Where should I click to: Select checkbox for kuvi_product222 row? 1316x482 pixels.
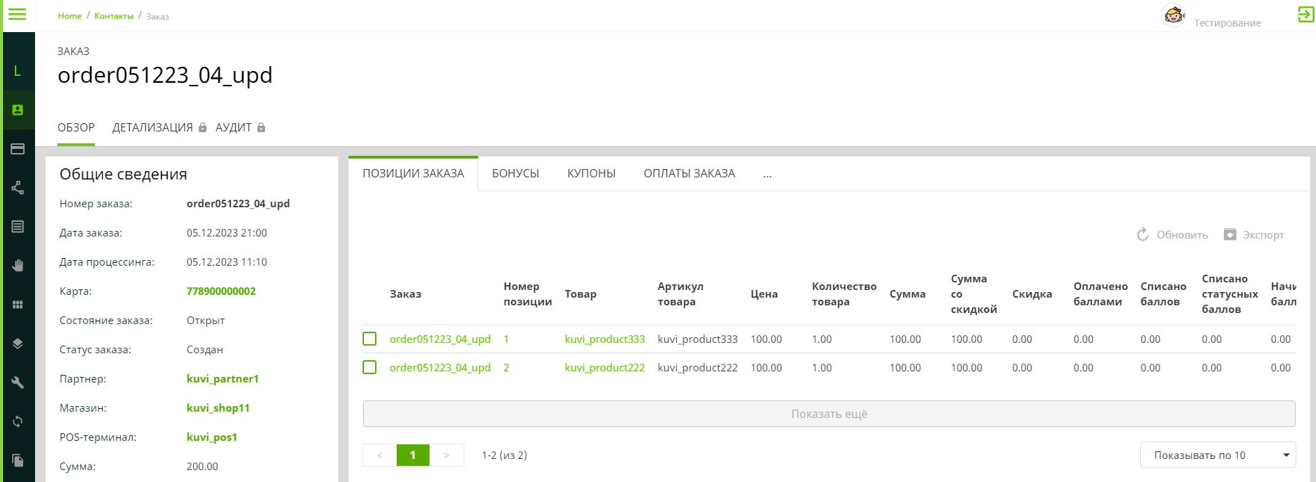[x=370, y=367]
